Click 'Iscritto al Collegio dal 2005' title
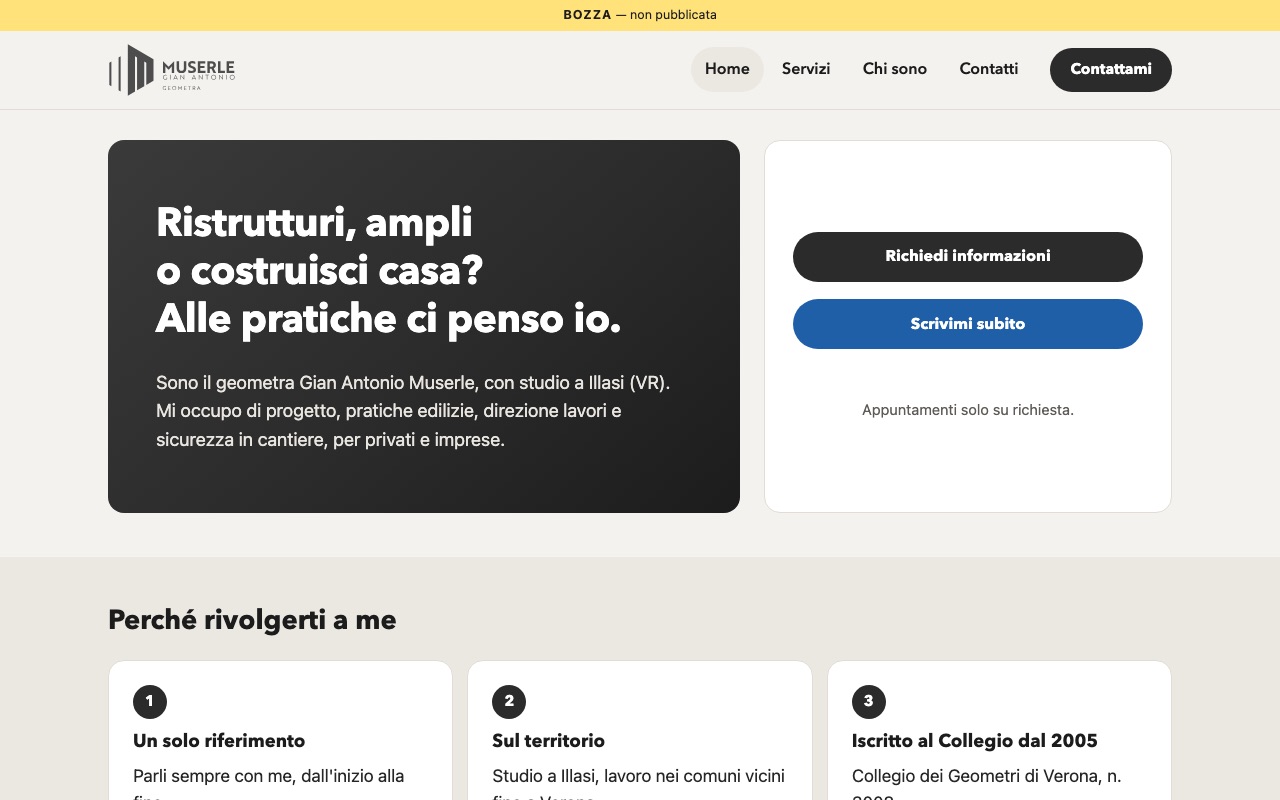Viewport: 1280px width, 800px height. tap(975, 741)
